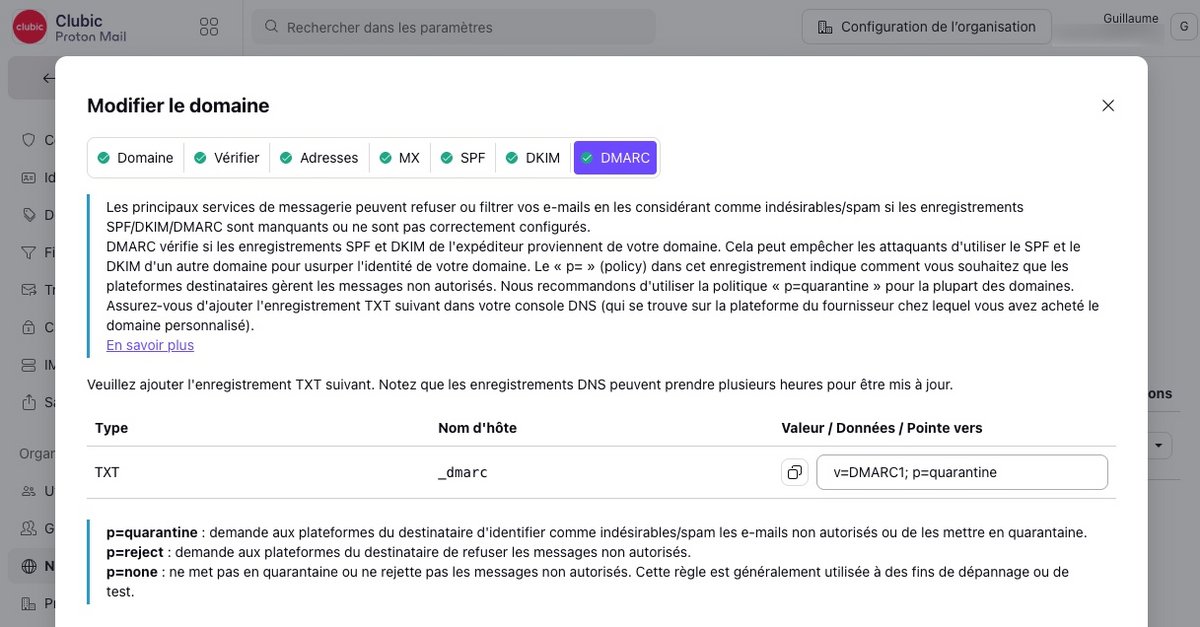Click the p=reject policy description line
This screenshot has height=627, width=1200.
click(398, 552)
